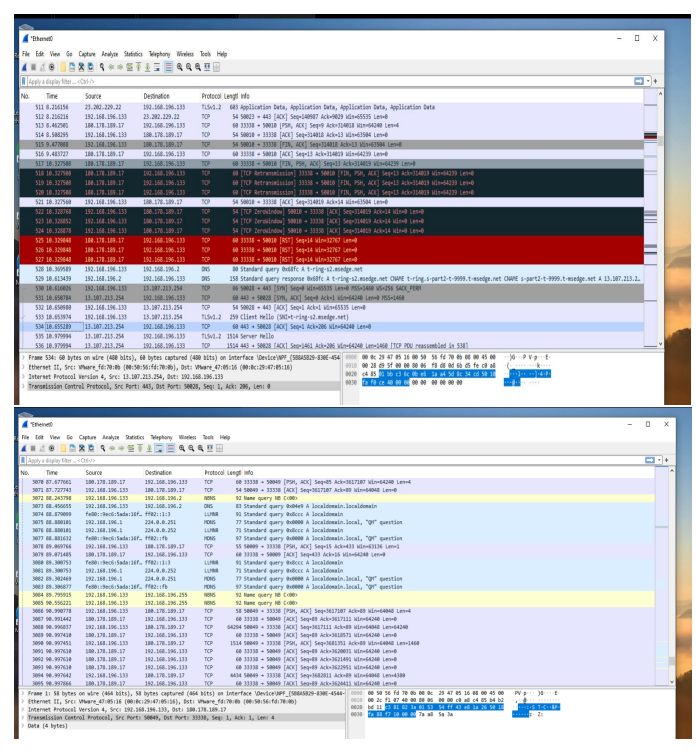Sort by Protocol column header in bottom window

pyautogui.click(x=214, y=473)
